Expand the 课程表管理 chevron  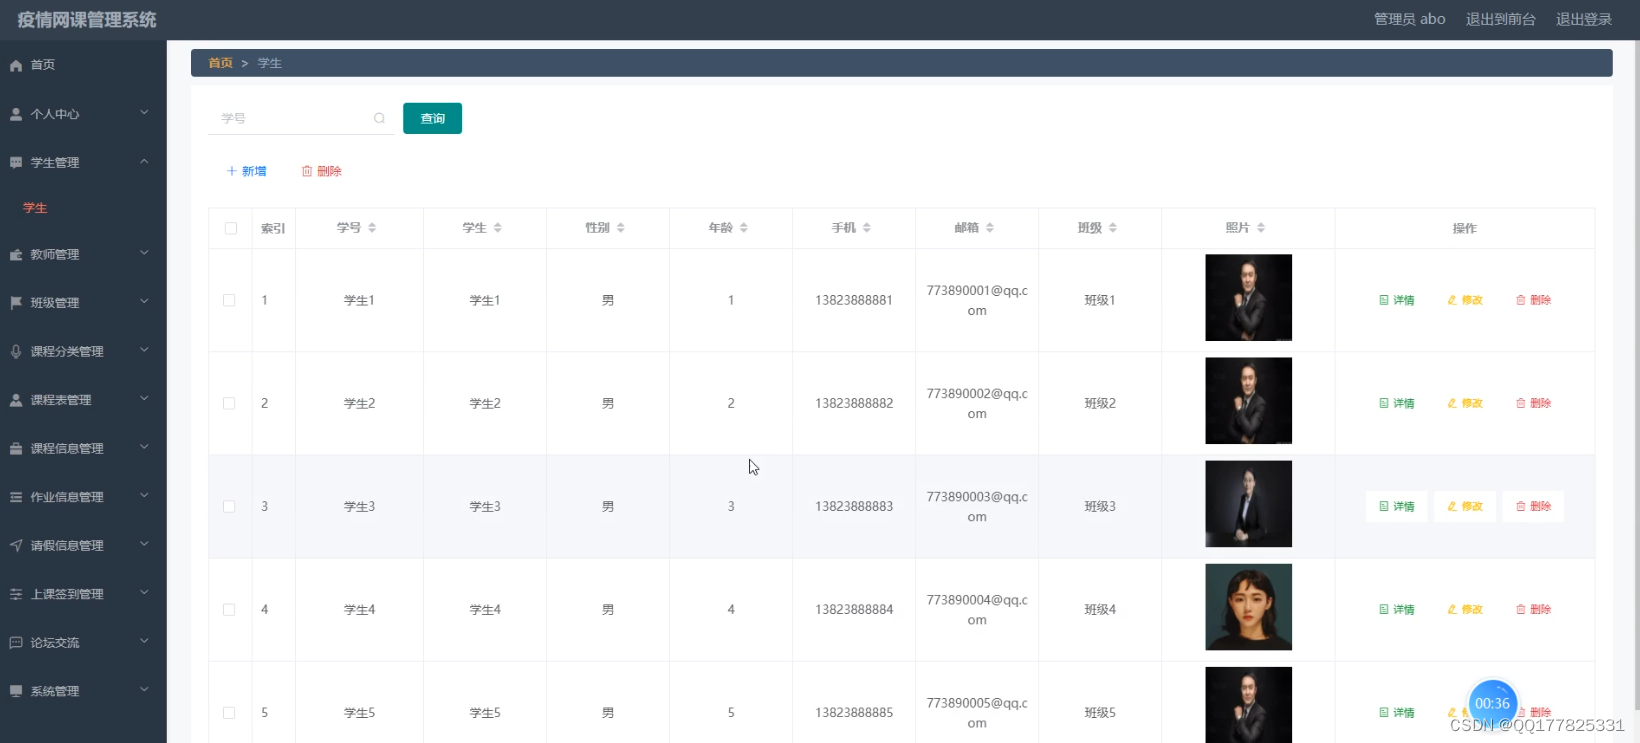tap(144, 398)
